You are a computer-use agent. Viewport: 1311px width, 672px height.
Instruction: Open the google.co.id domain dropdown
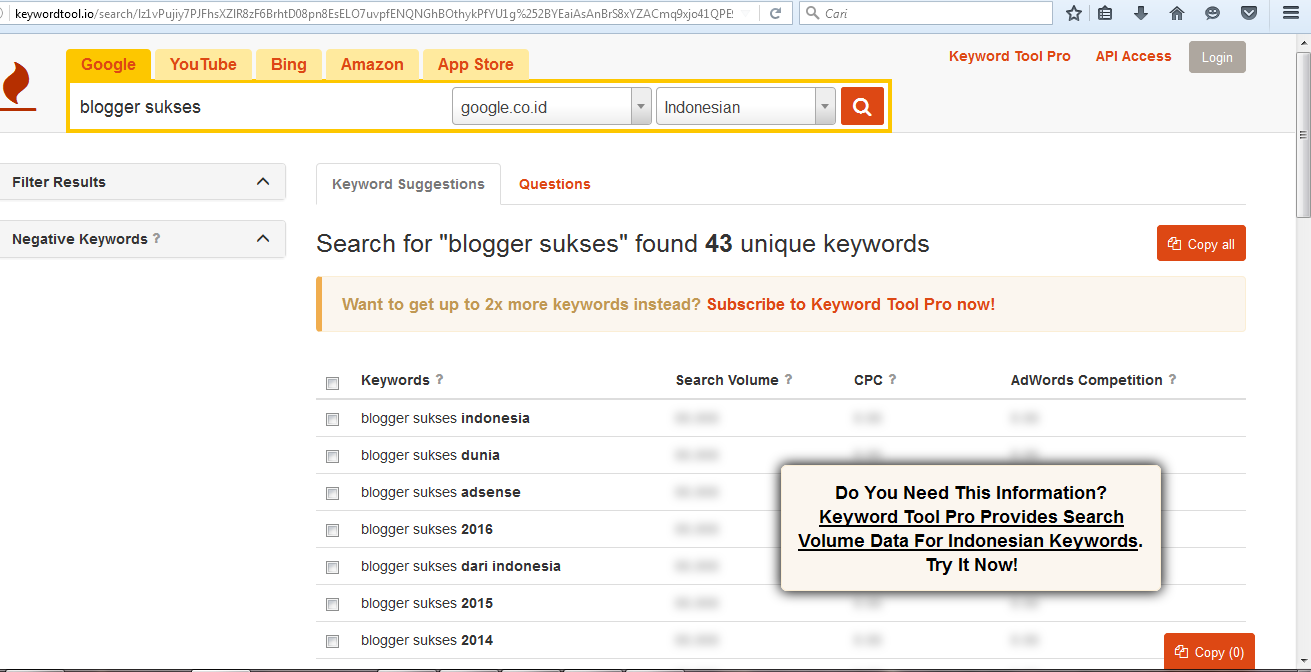(x=552, y=107)
